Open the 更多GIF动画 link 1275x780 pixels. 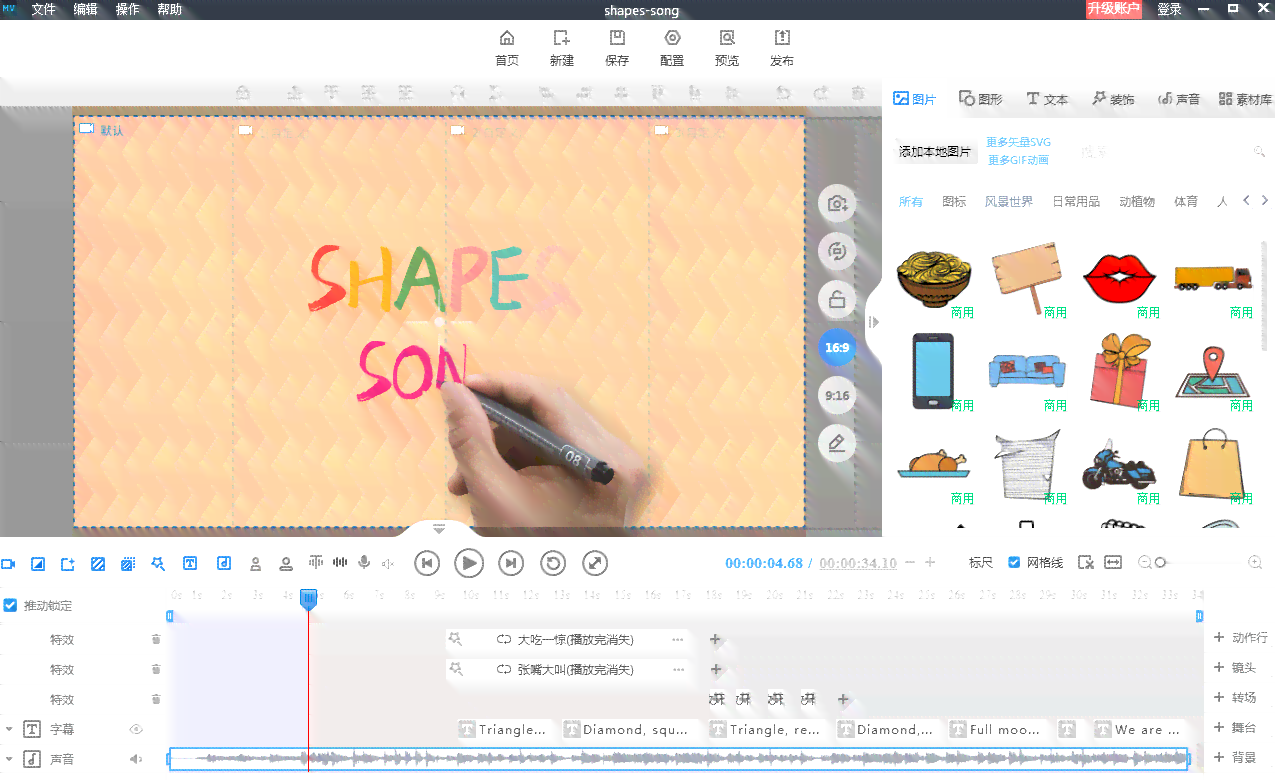1018,160
